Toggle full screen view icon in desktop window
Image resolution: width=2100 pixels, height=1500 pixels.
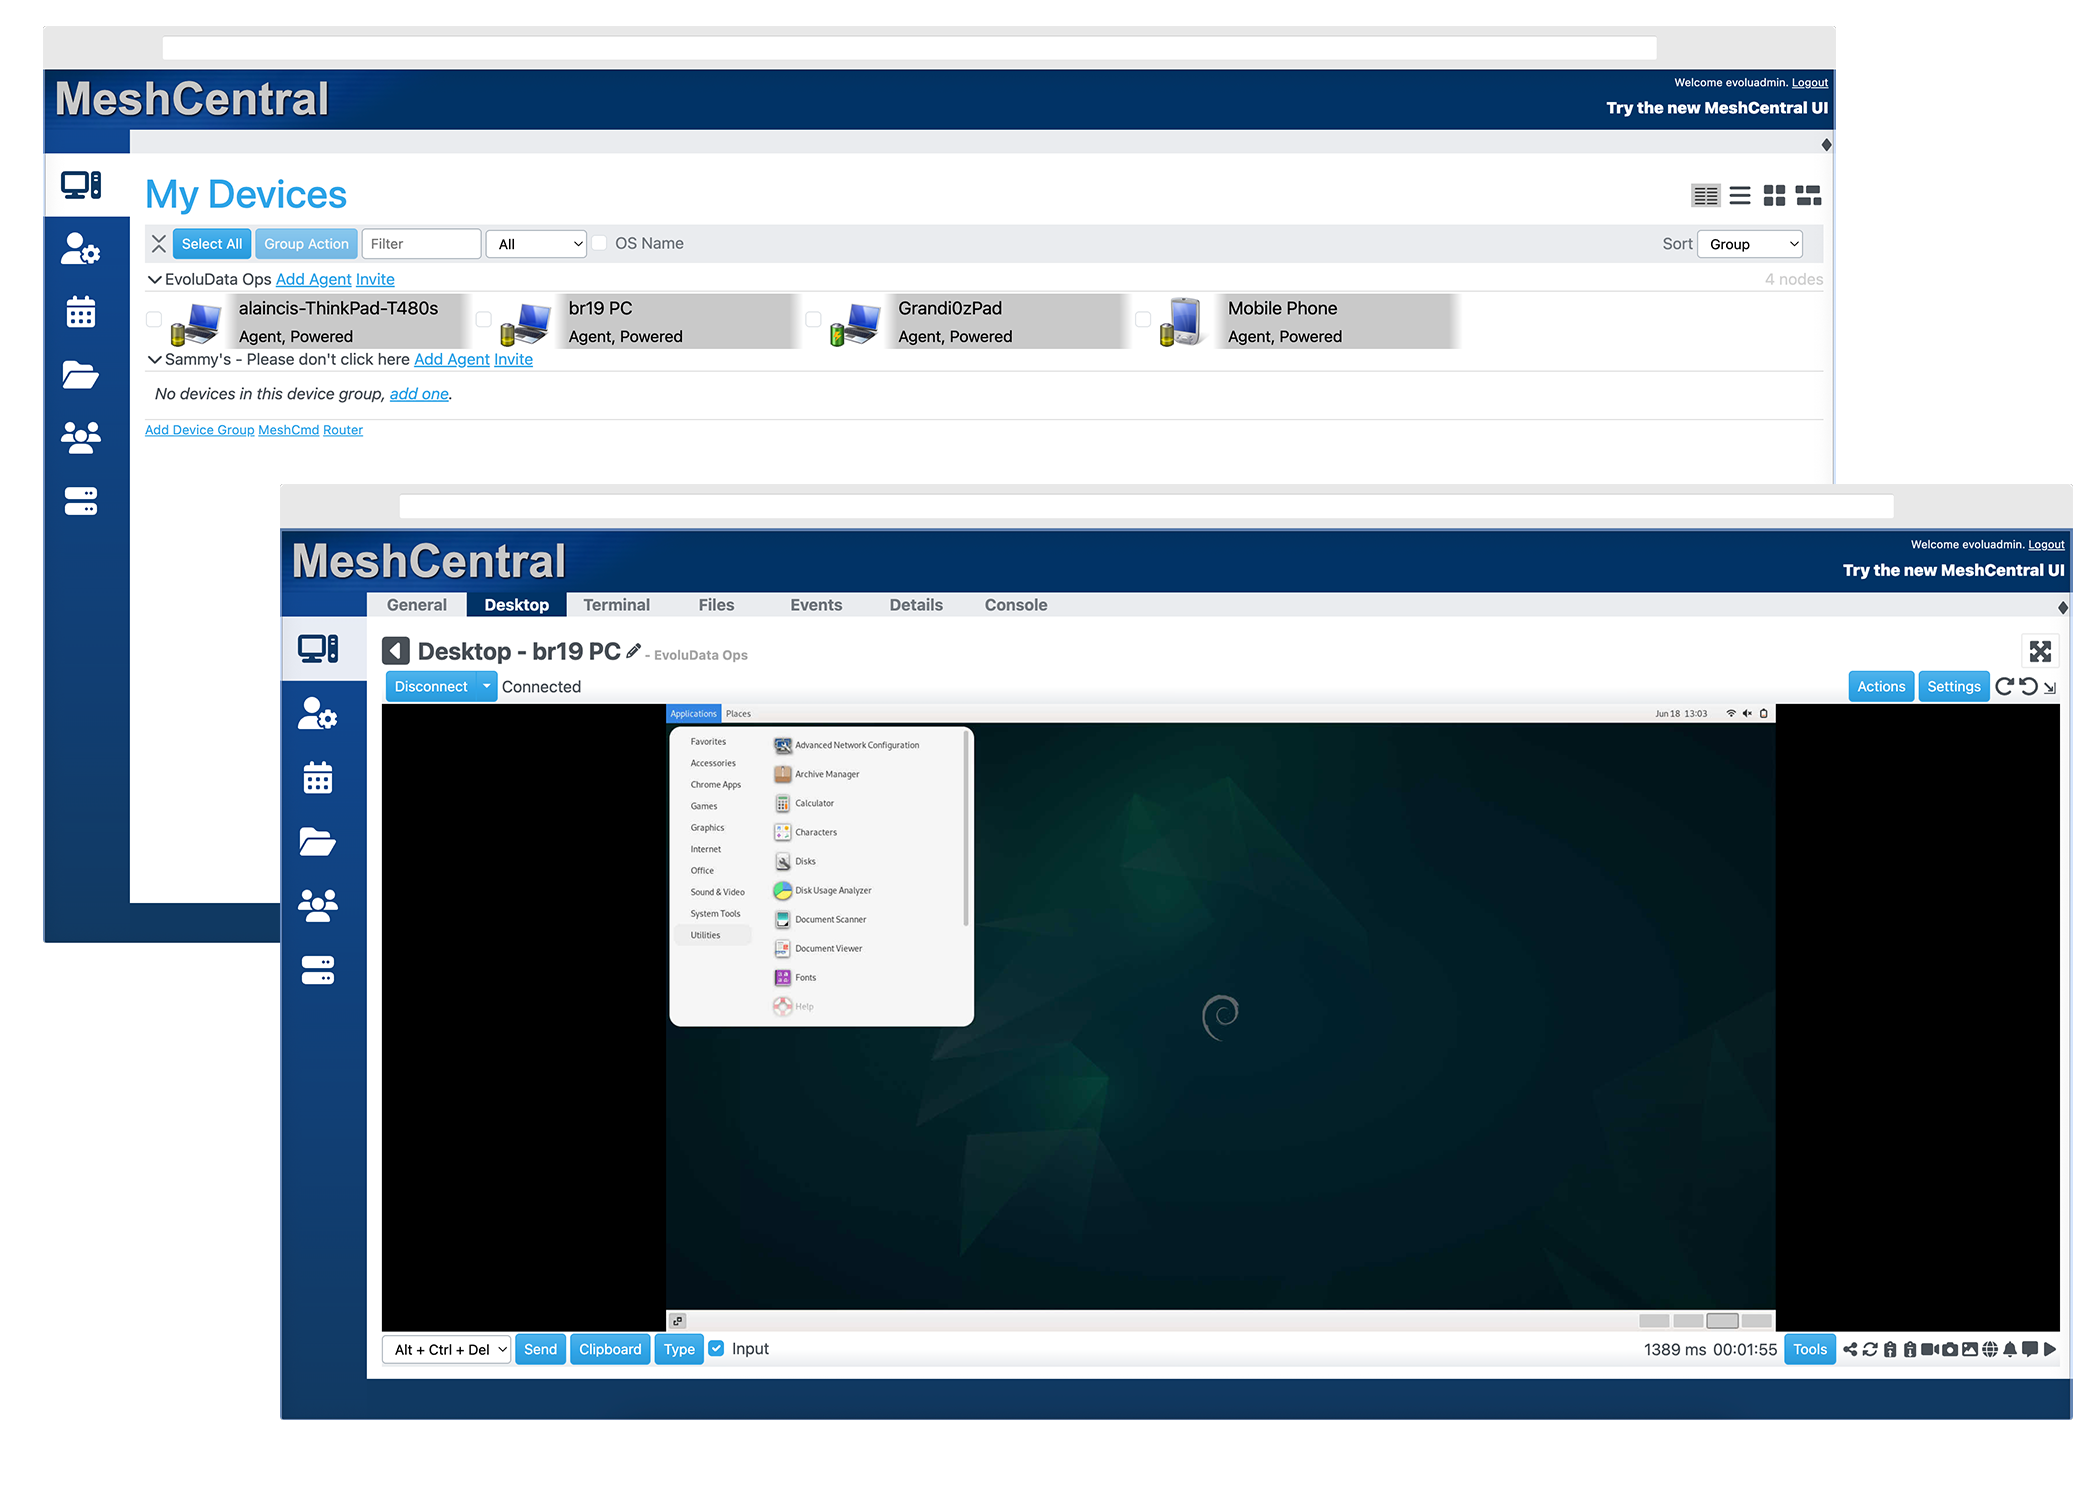pyautogui.click(x=2040, y=651)
